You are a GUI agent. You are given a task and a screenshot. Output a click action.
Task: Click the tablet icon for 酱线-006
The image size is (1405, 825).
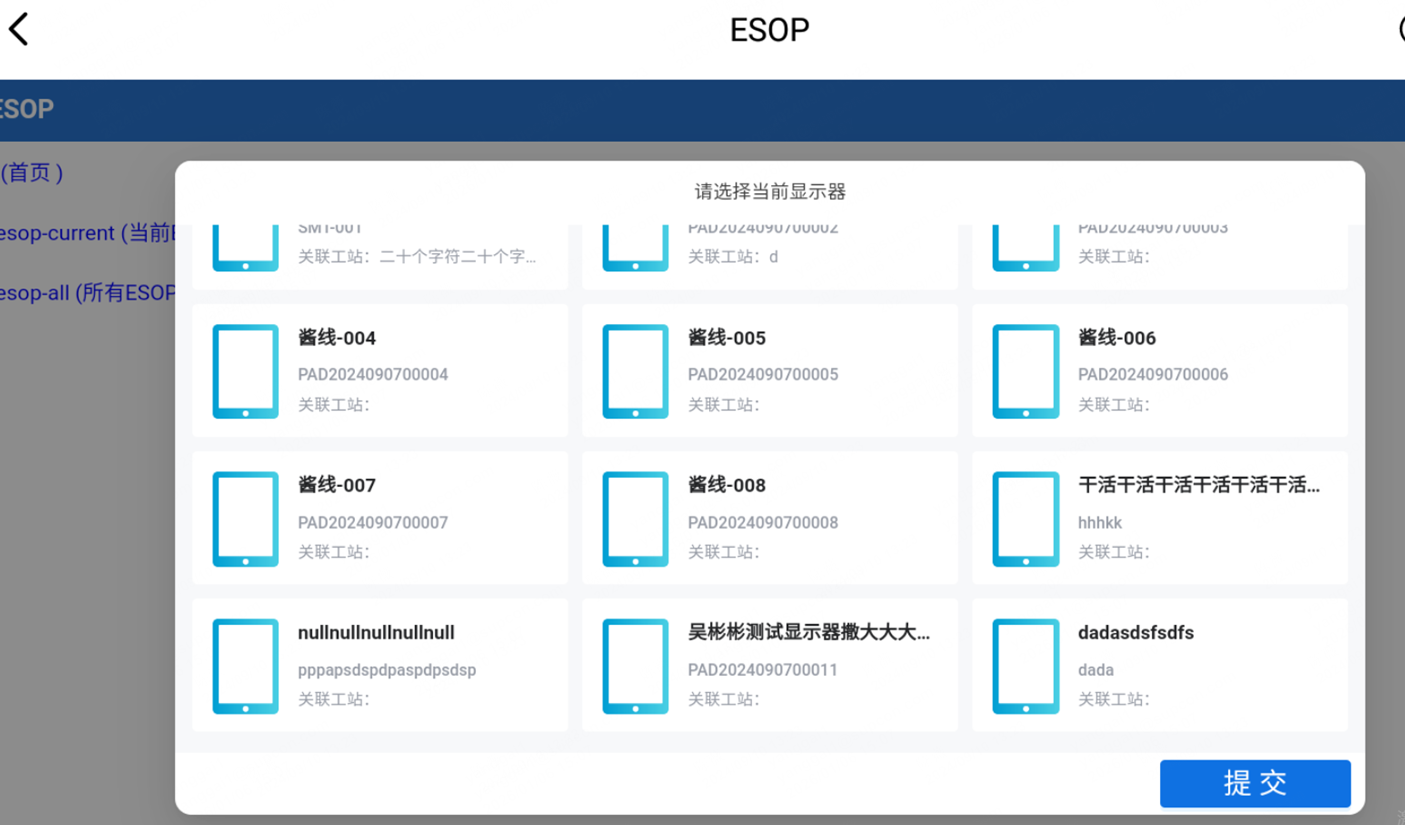[x=1025, y=371]
